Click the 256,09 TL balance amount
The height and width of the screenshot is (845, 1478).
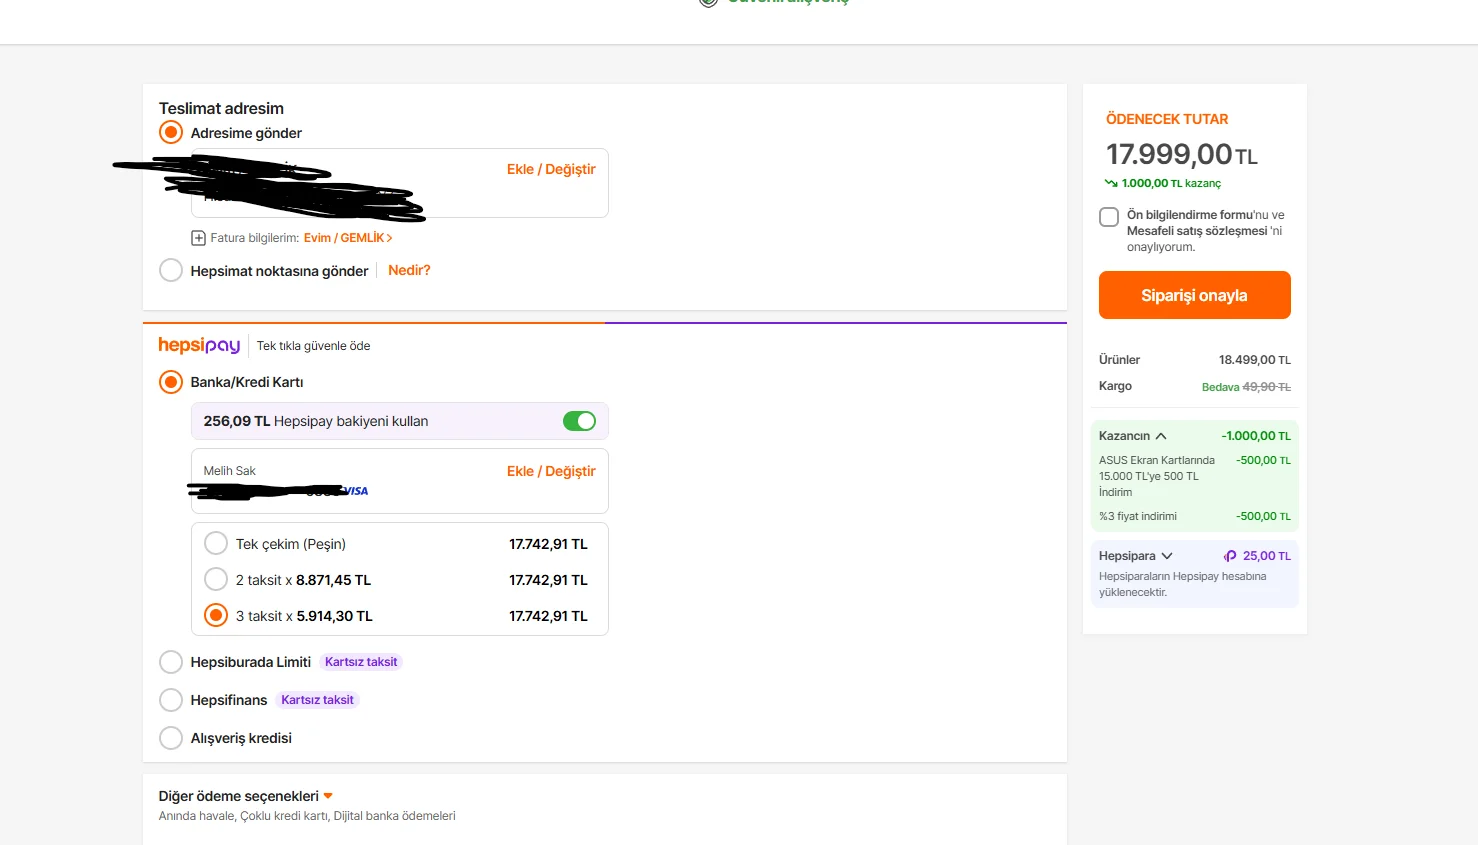[x=237, y=421]
